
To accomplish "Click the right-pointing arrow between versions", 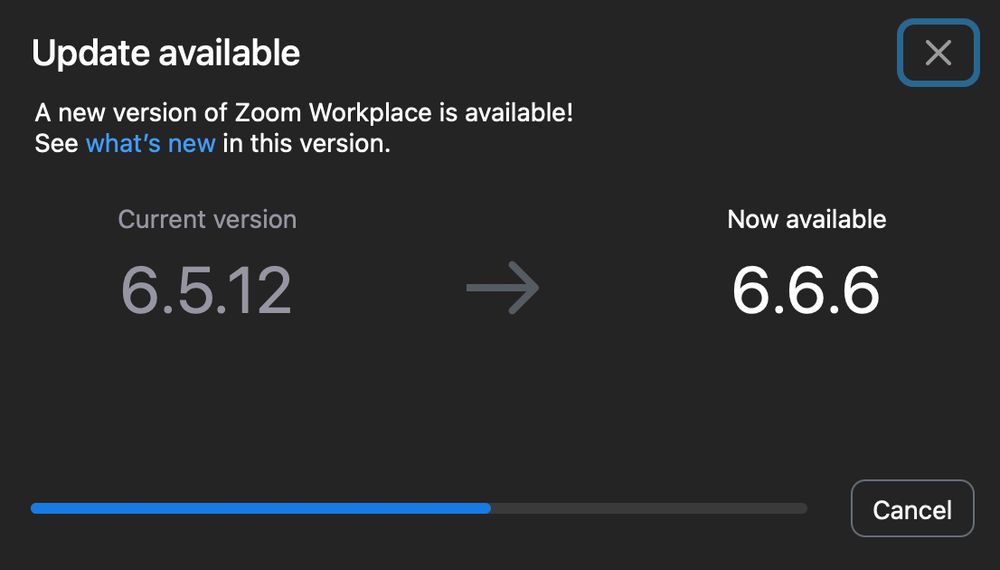I will [x=503, y=289].
